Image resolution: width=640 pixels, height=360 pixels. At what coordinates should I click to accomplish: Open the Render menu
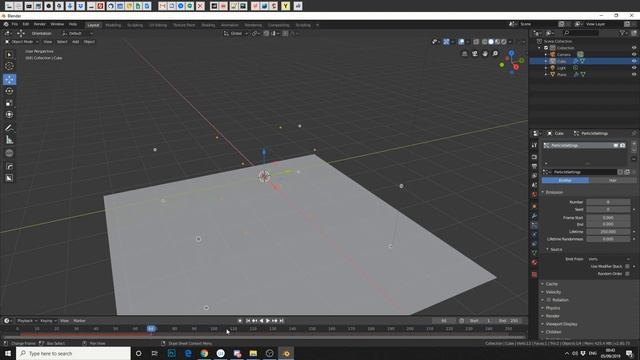(x=40, y=24)
